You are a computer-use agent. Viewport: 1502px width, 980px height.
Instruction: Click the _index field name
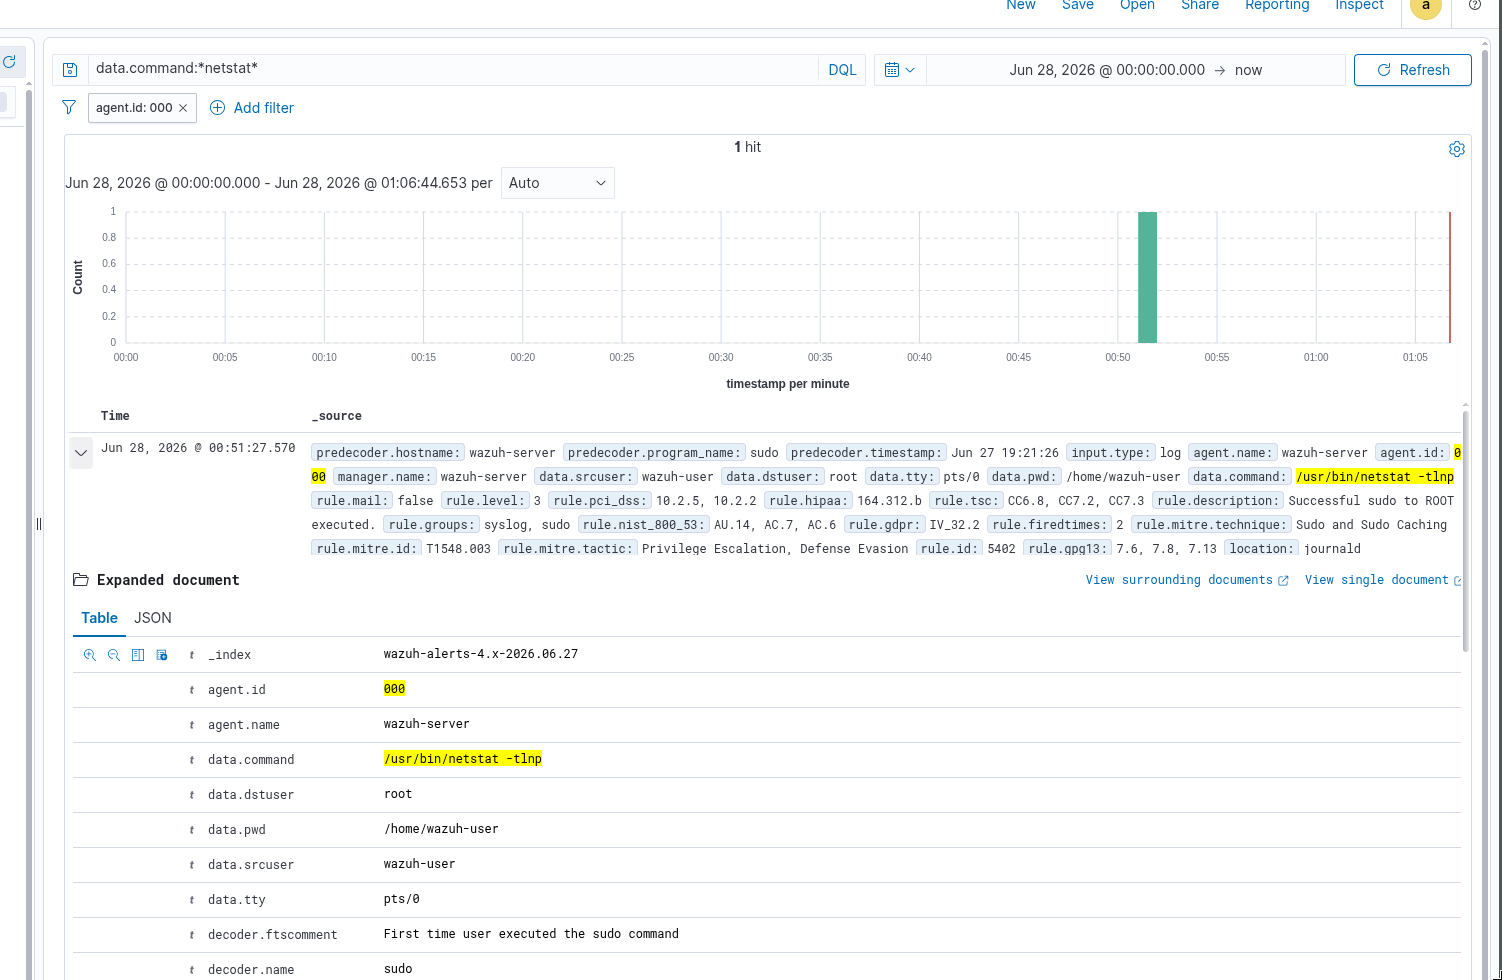(x=230, y=655)
